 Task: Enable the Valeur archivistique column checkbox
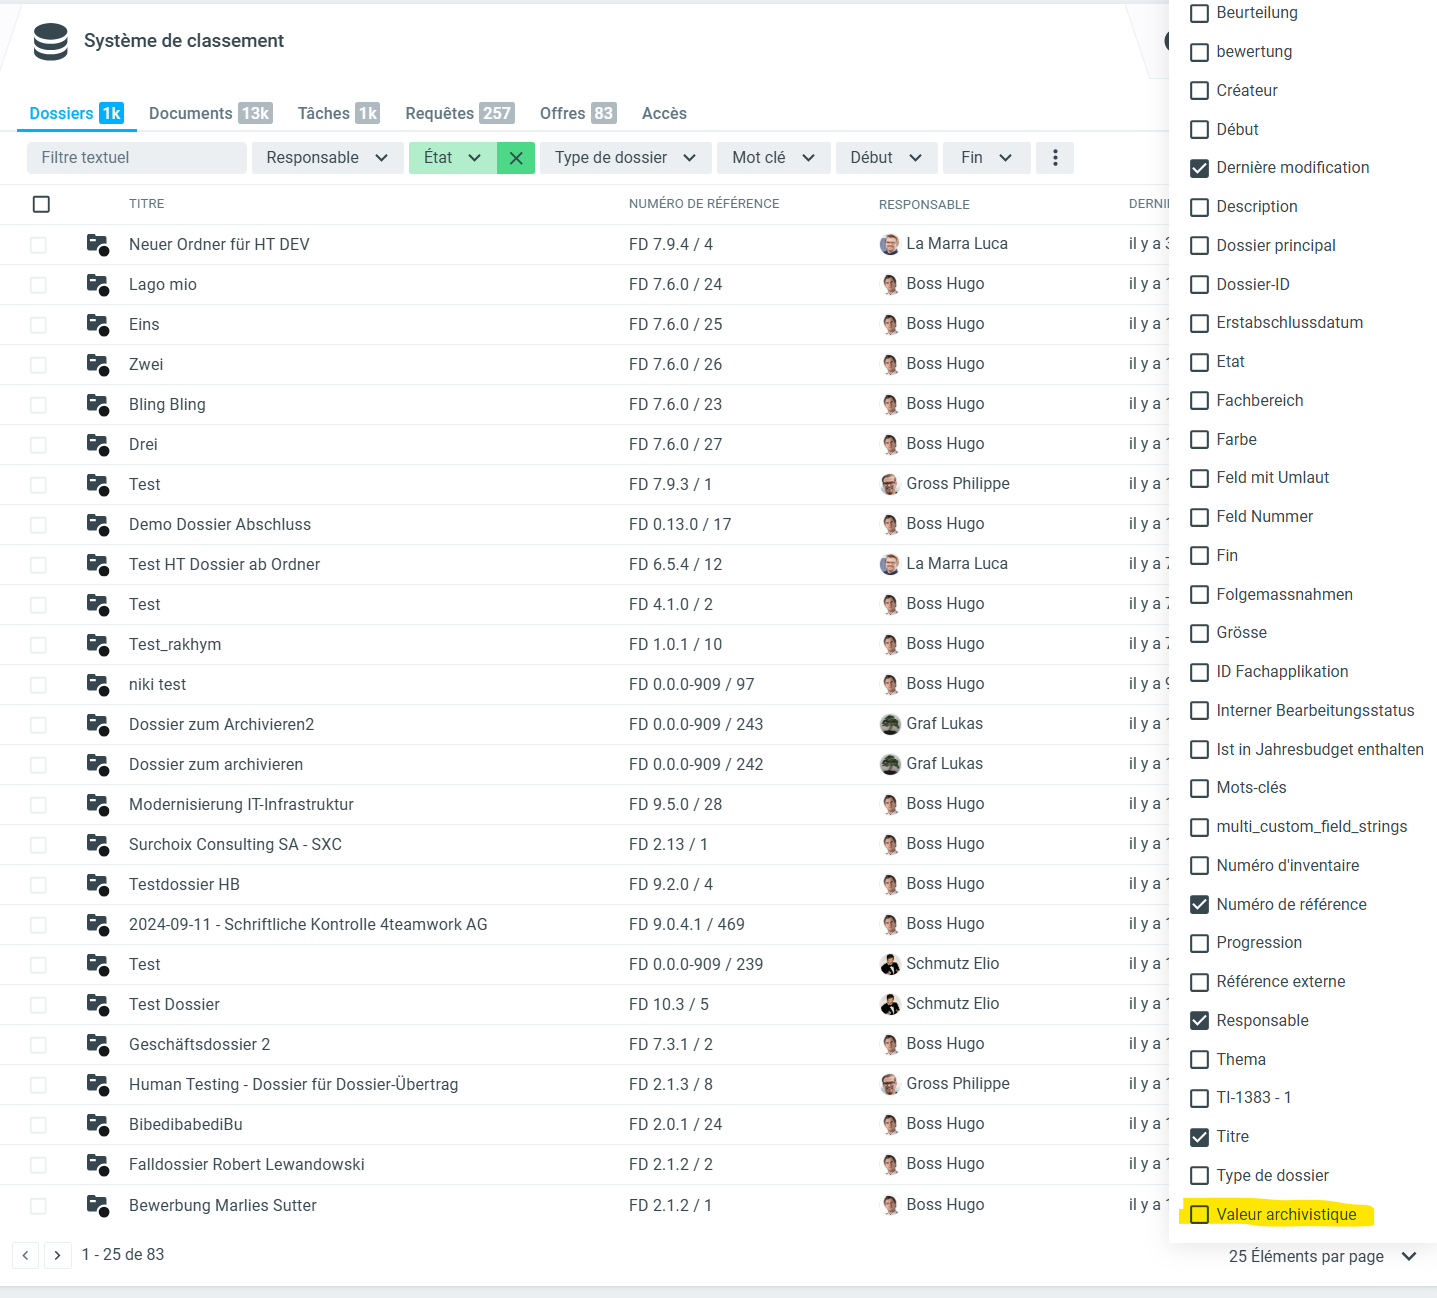[x=1199, y=1215]
